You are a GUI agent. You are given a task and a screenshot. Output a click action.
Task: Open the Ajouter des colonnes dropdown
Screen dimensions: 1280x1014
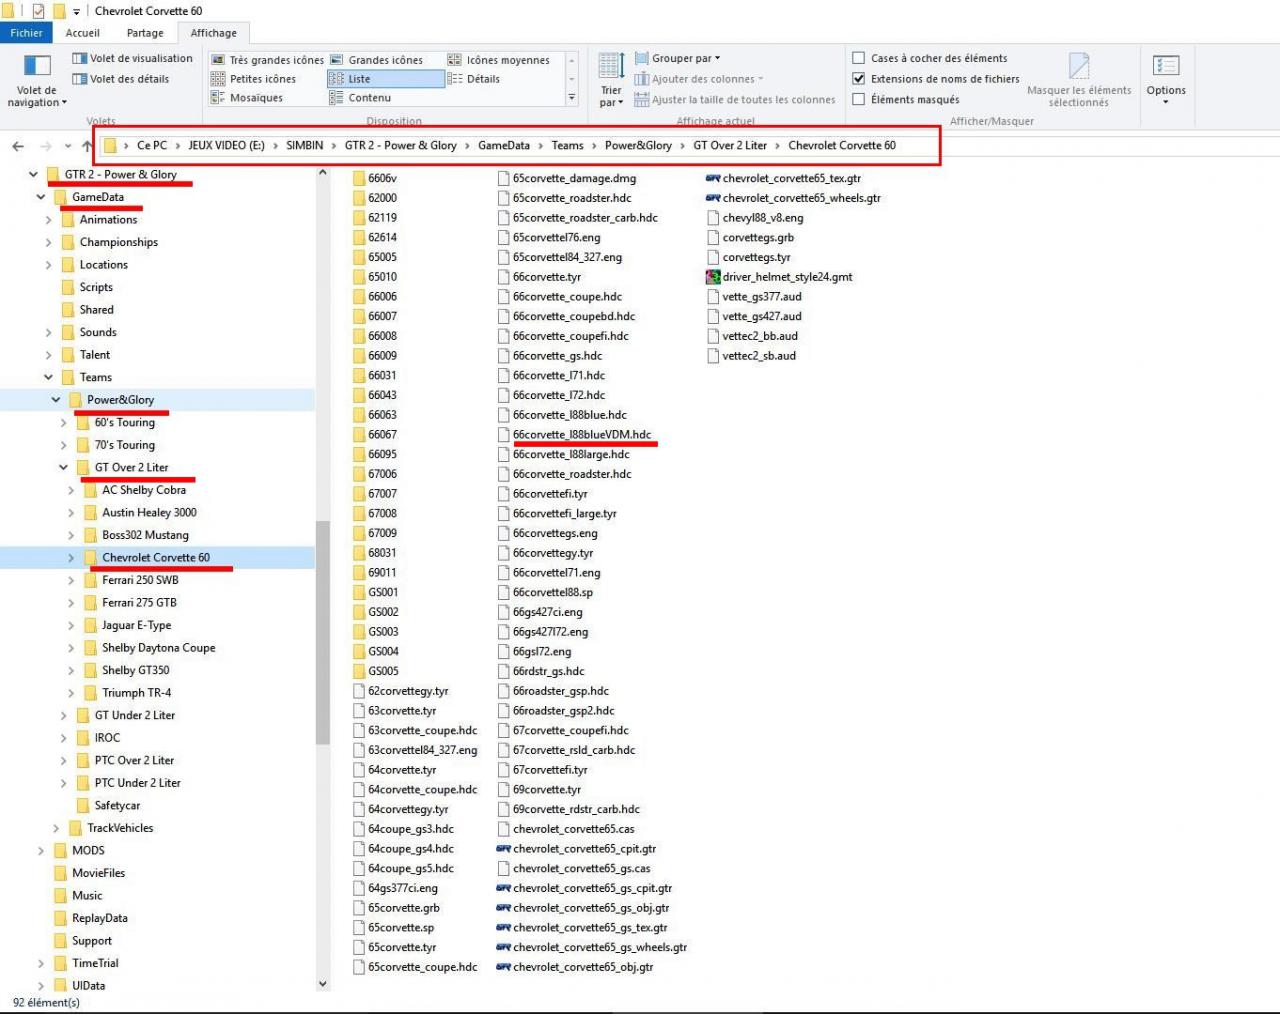tap(698, 79)
